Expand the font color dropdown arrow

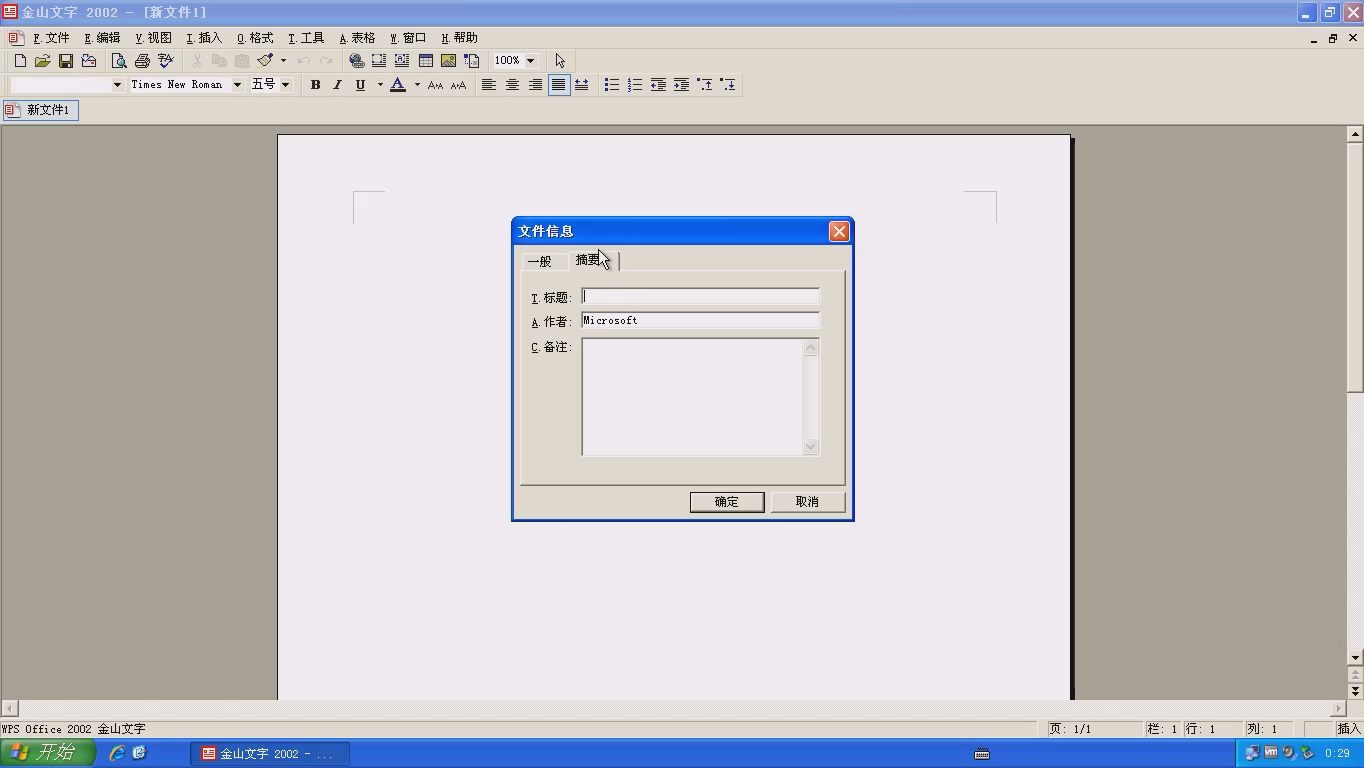417,85
